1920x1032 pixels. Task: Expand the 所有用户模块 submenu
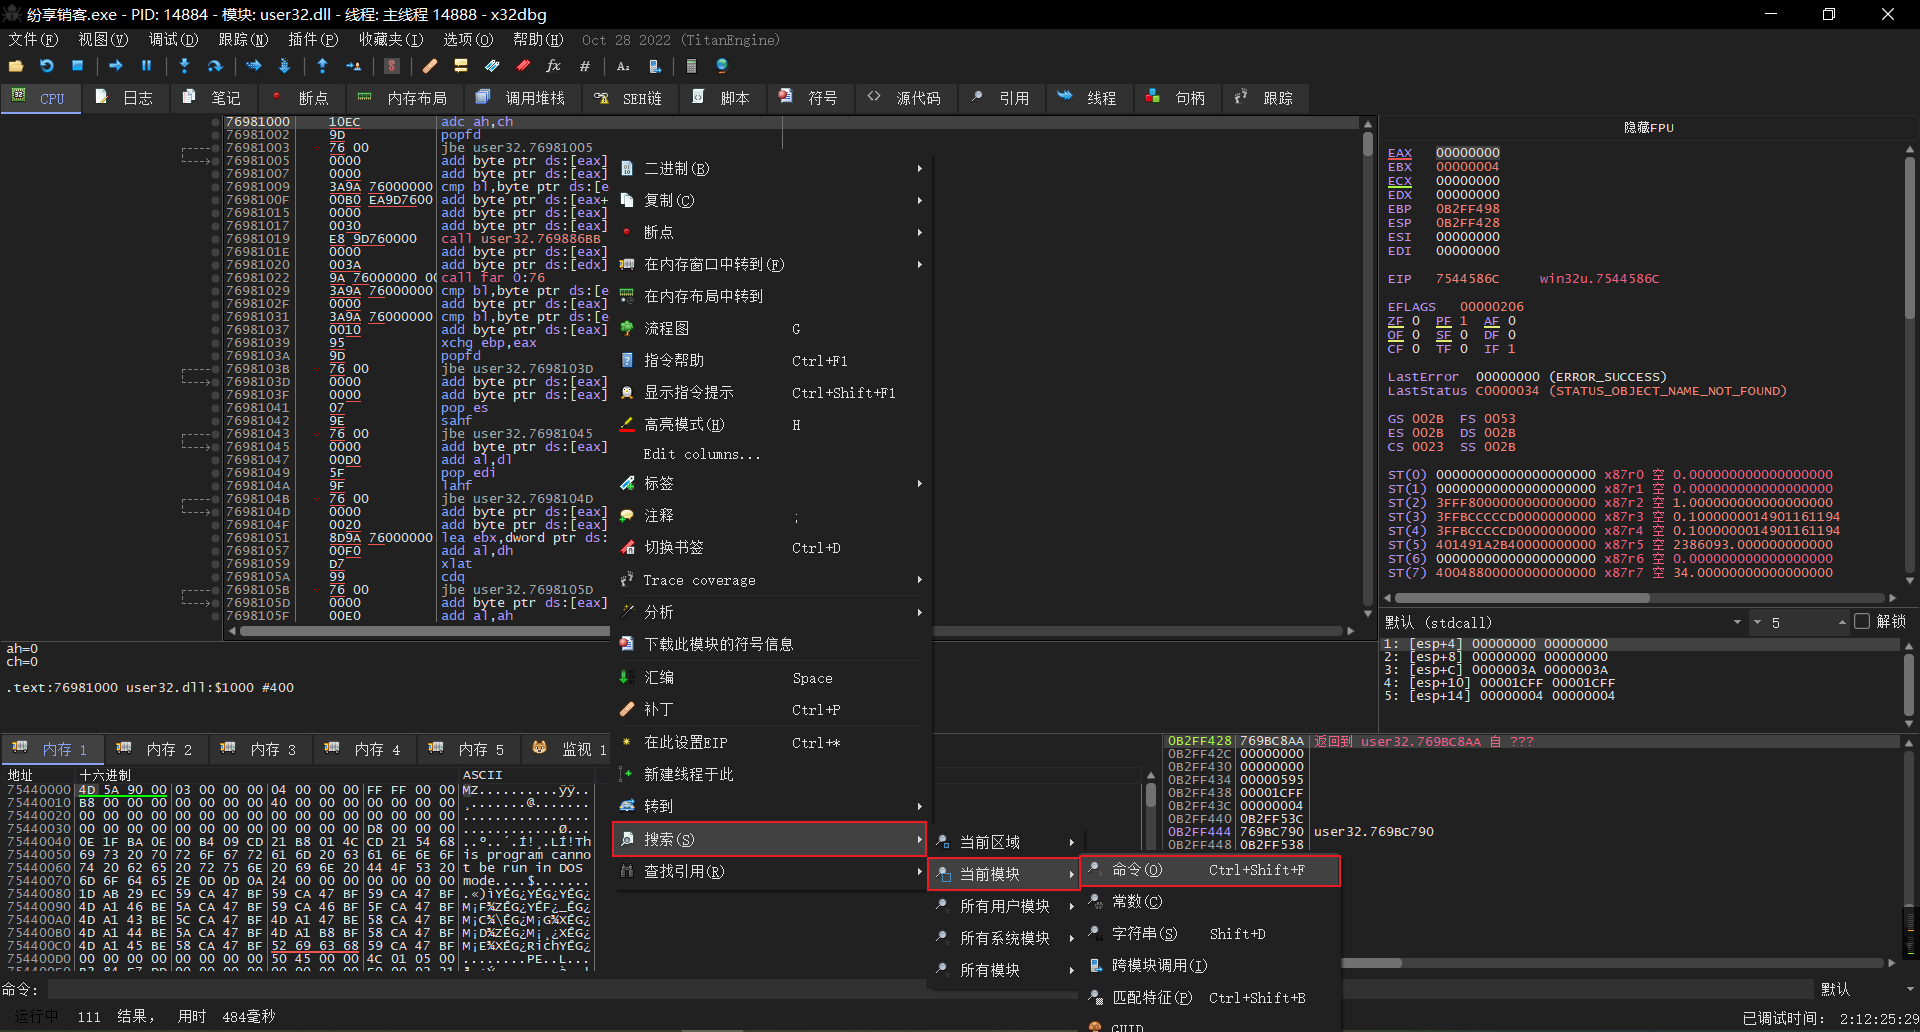tap(1004, 906)
